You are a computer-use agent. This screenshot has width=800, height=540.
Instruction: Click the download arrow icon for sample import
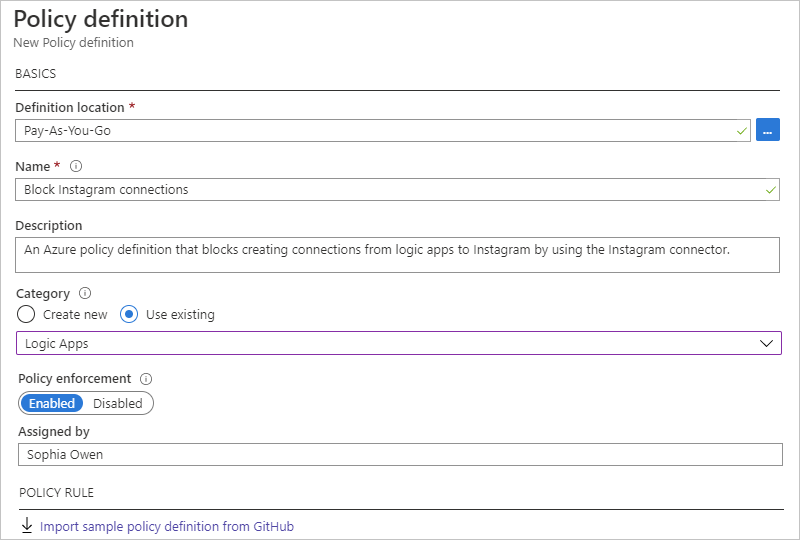[26, 526]
